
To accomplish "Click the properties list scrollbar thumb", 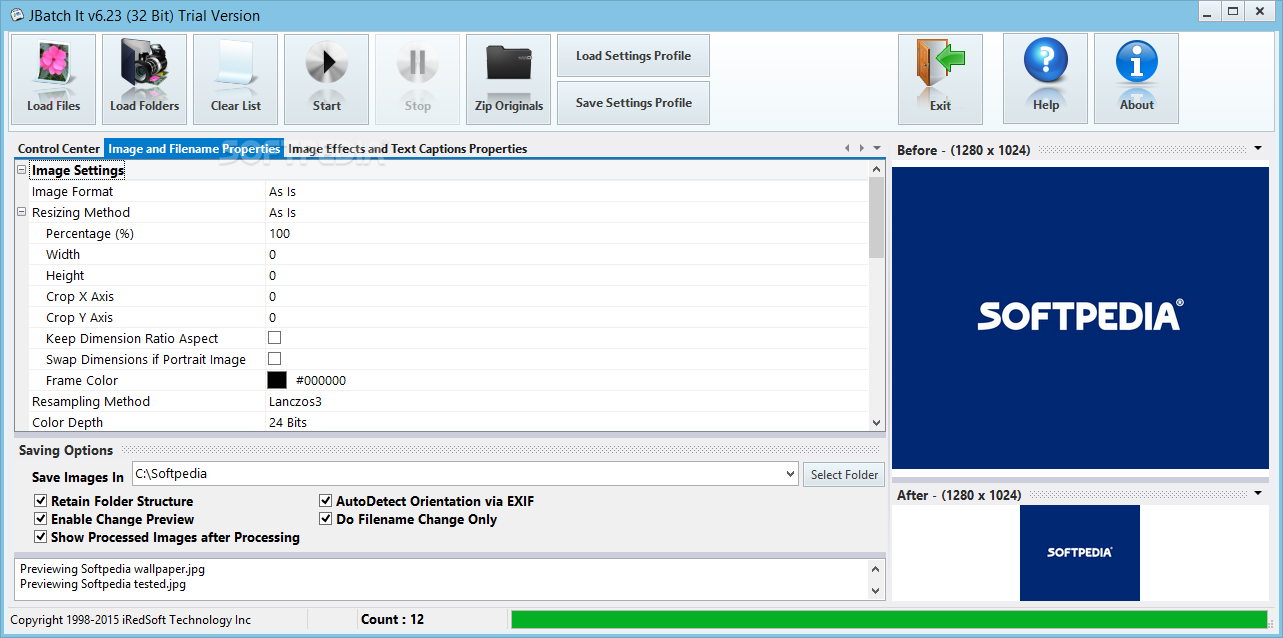I will (x=876, y=218).
